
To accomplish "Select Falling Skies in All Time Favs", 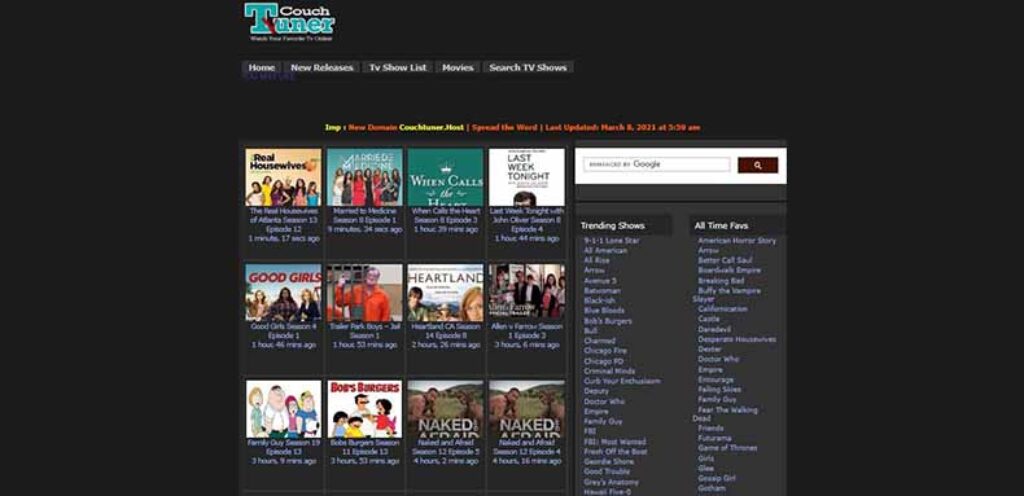I will click(x=719, y=390).
